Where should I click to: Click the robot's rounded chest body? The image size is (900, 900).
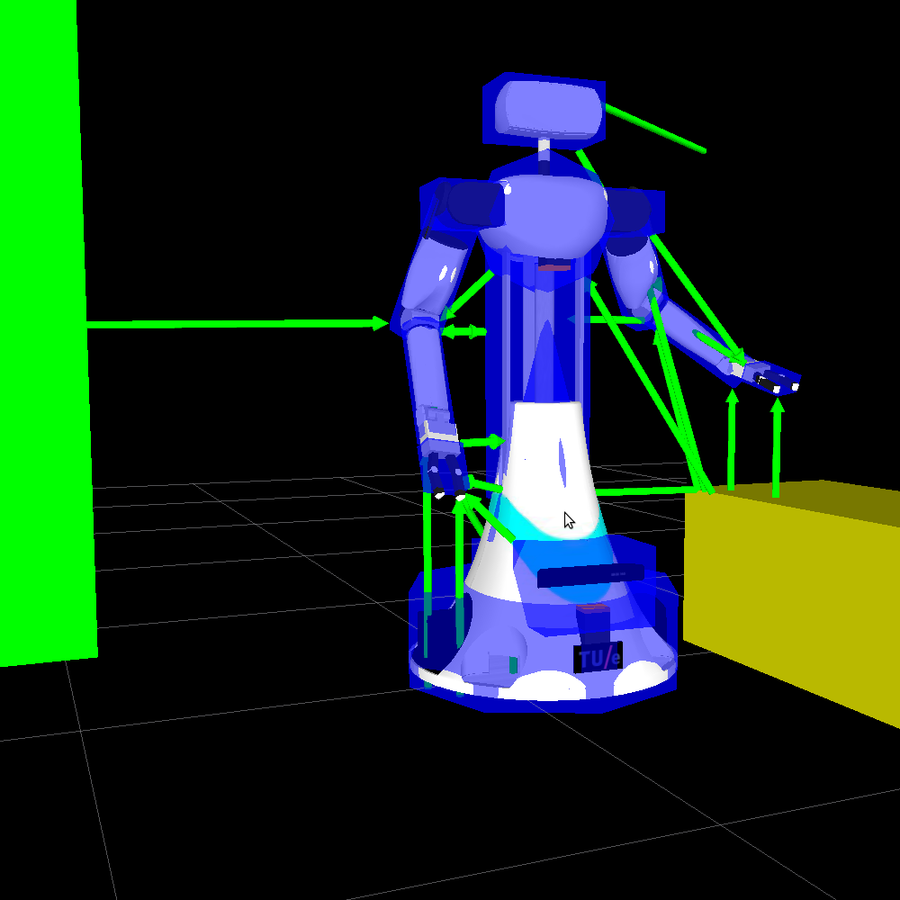[542, 215]
